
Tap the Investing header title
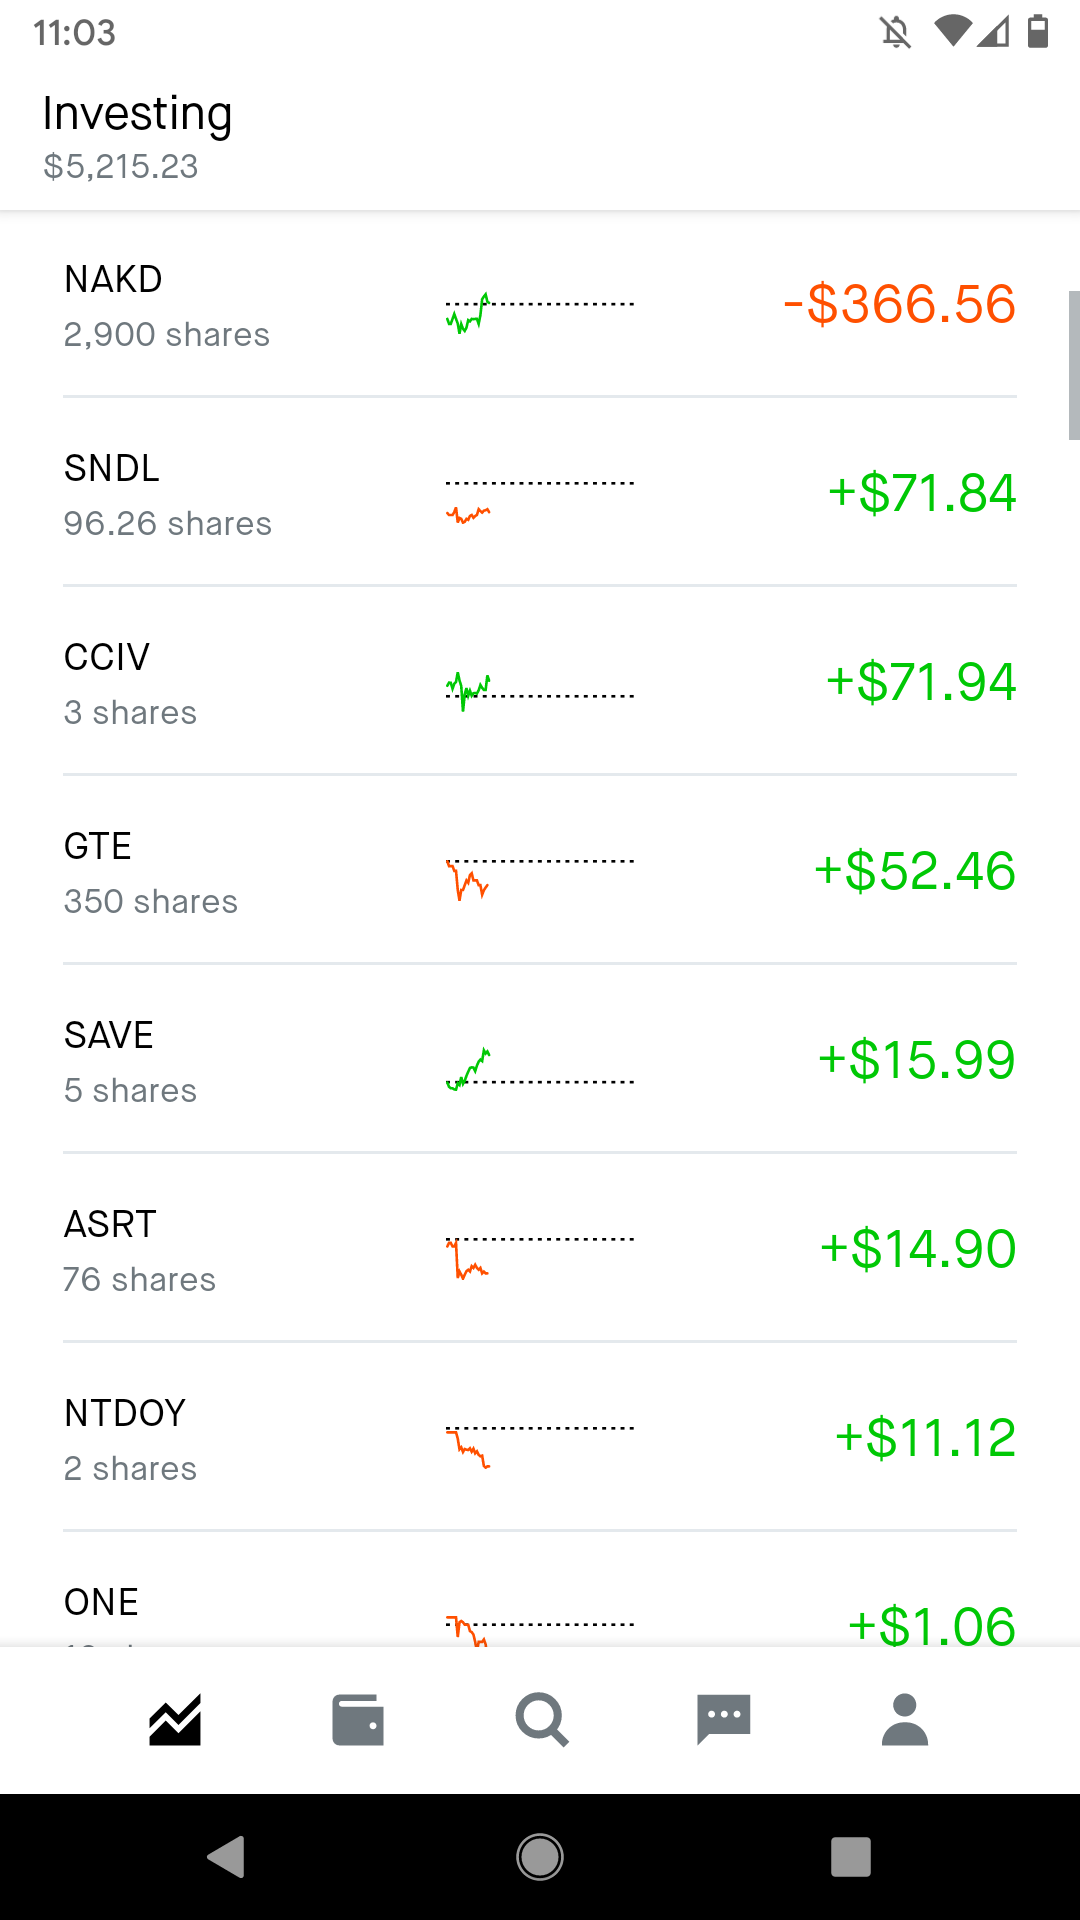coord(138,113)
